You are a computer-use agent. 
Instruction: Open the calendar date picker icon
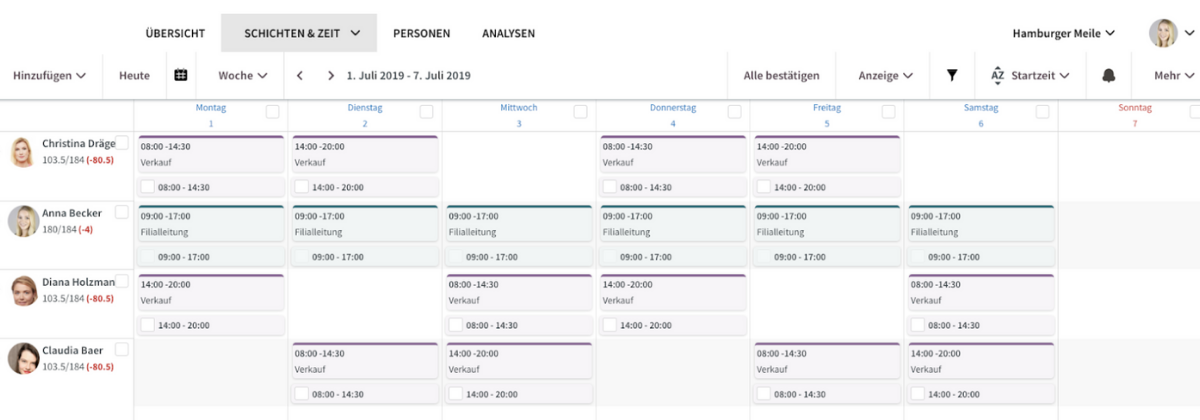(x=181, y=75)
